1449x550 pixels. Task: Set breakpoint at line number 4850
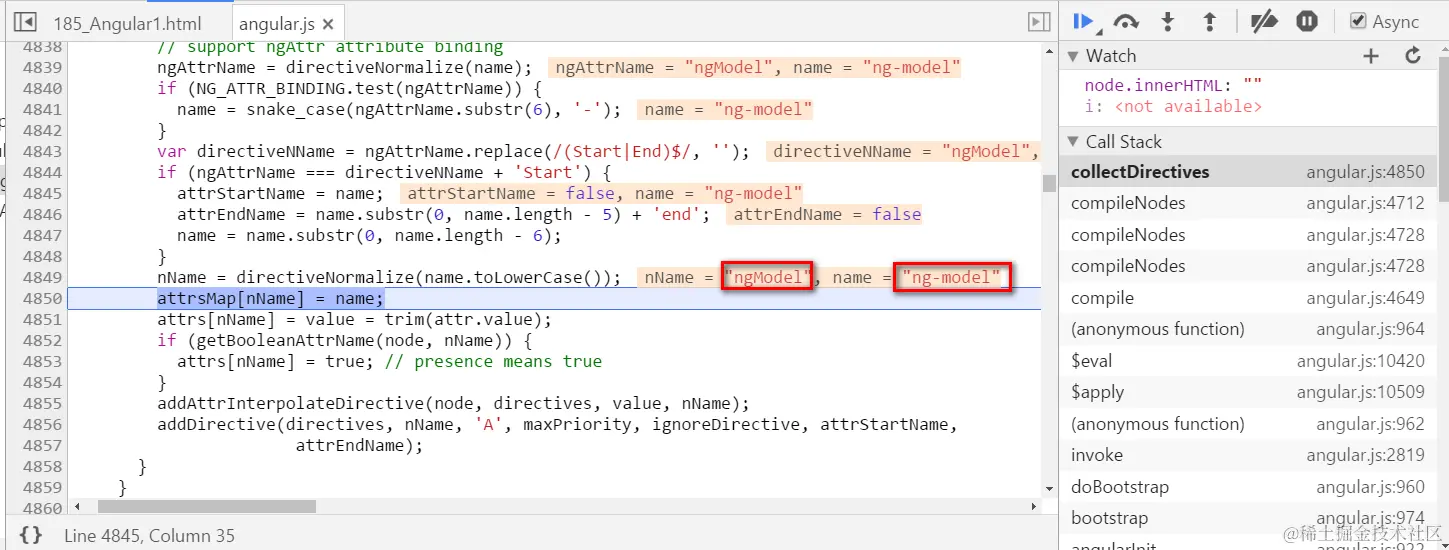pyautogui.click(x=42, y=299)
